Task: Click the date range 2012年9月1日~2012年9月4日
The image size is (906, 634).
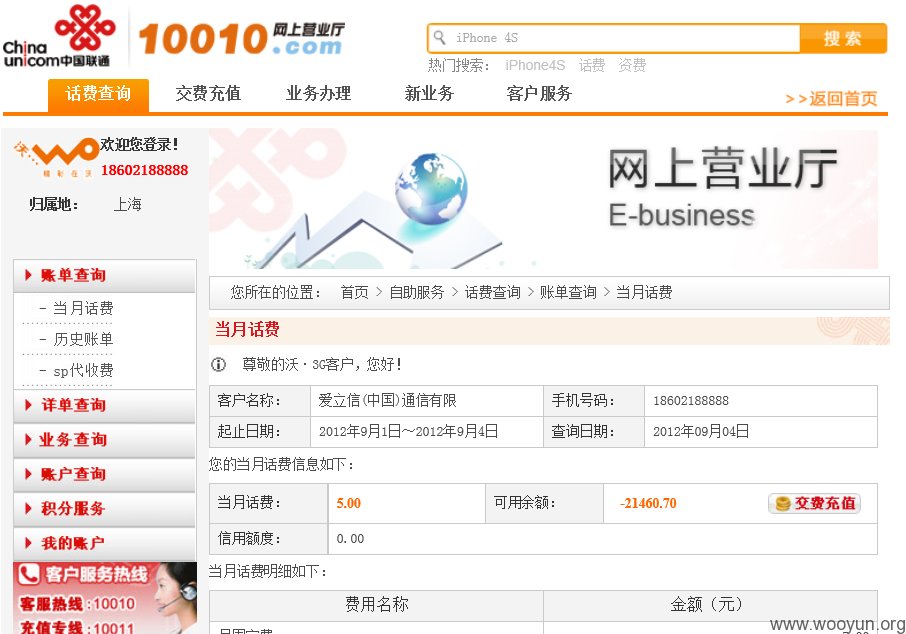Action: pos(408,432)
